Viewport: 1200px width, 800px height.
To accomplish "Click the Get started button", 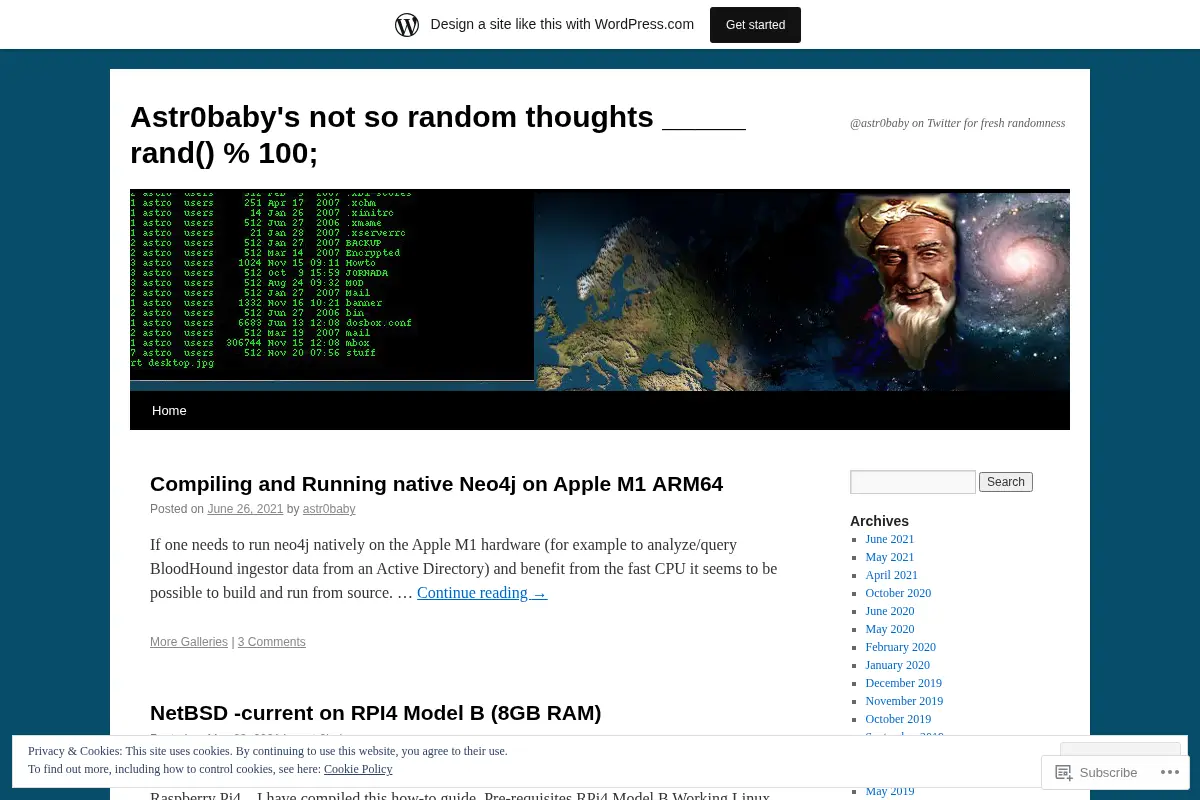I will (755, 25).
